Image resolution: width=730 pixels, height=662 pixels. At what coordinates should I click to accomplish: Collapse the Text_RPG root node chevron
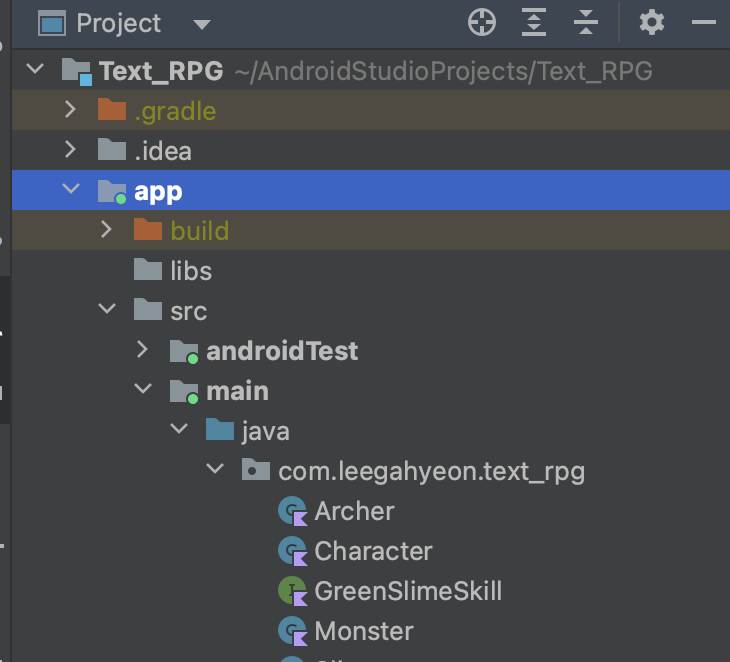(35, 69)
